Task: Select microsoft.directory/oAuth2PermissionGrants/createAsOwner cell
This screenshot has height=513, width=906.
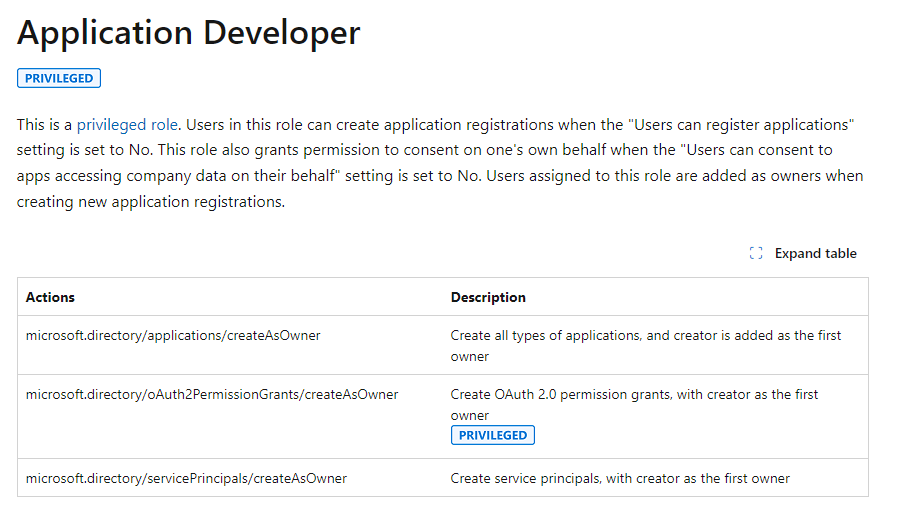Action: click(x=212, y=394)
